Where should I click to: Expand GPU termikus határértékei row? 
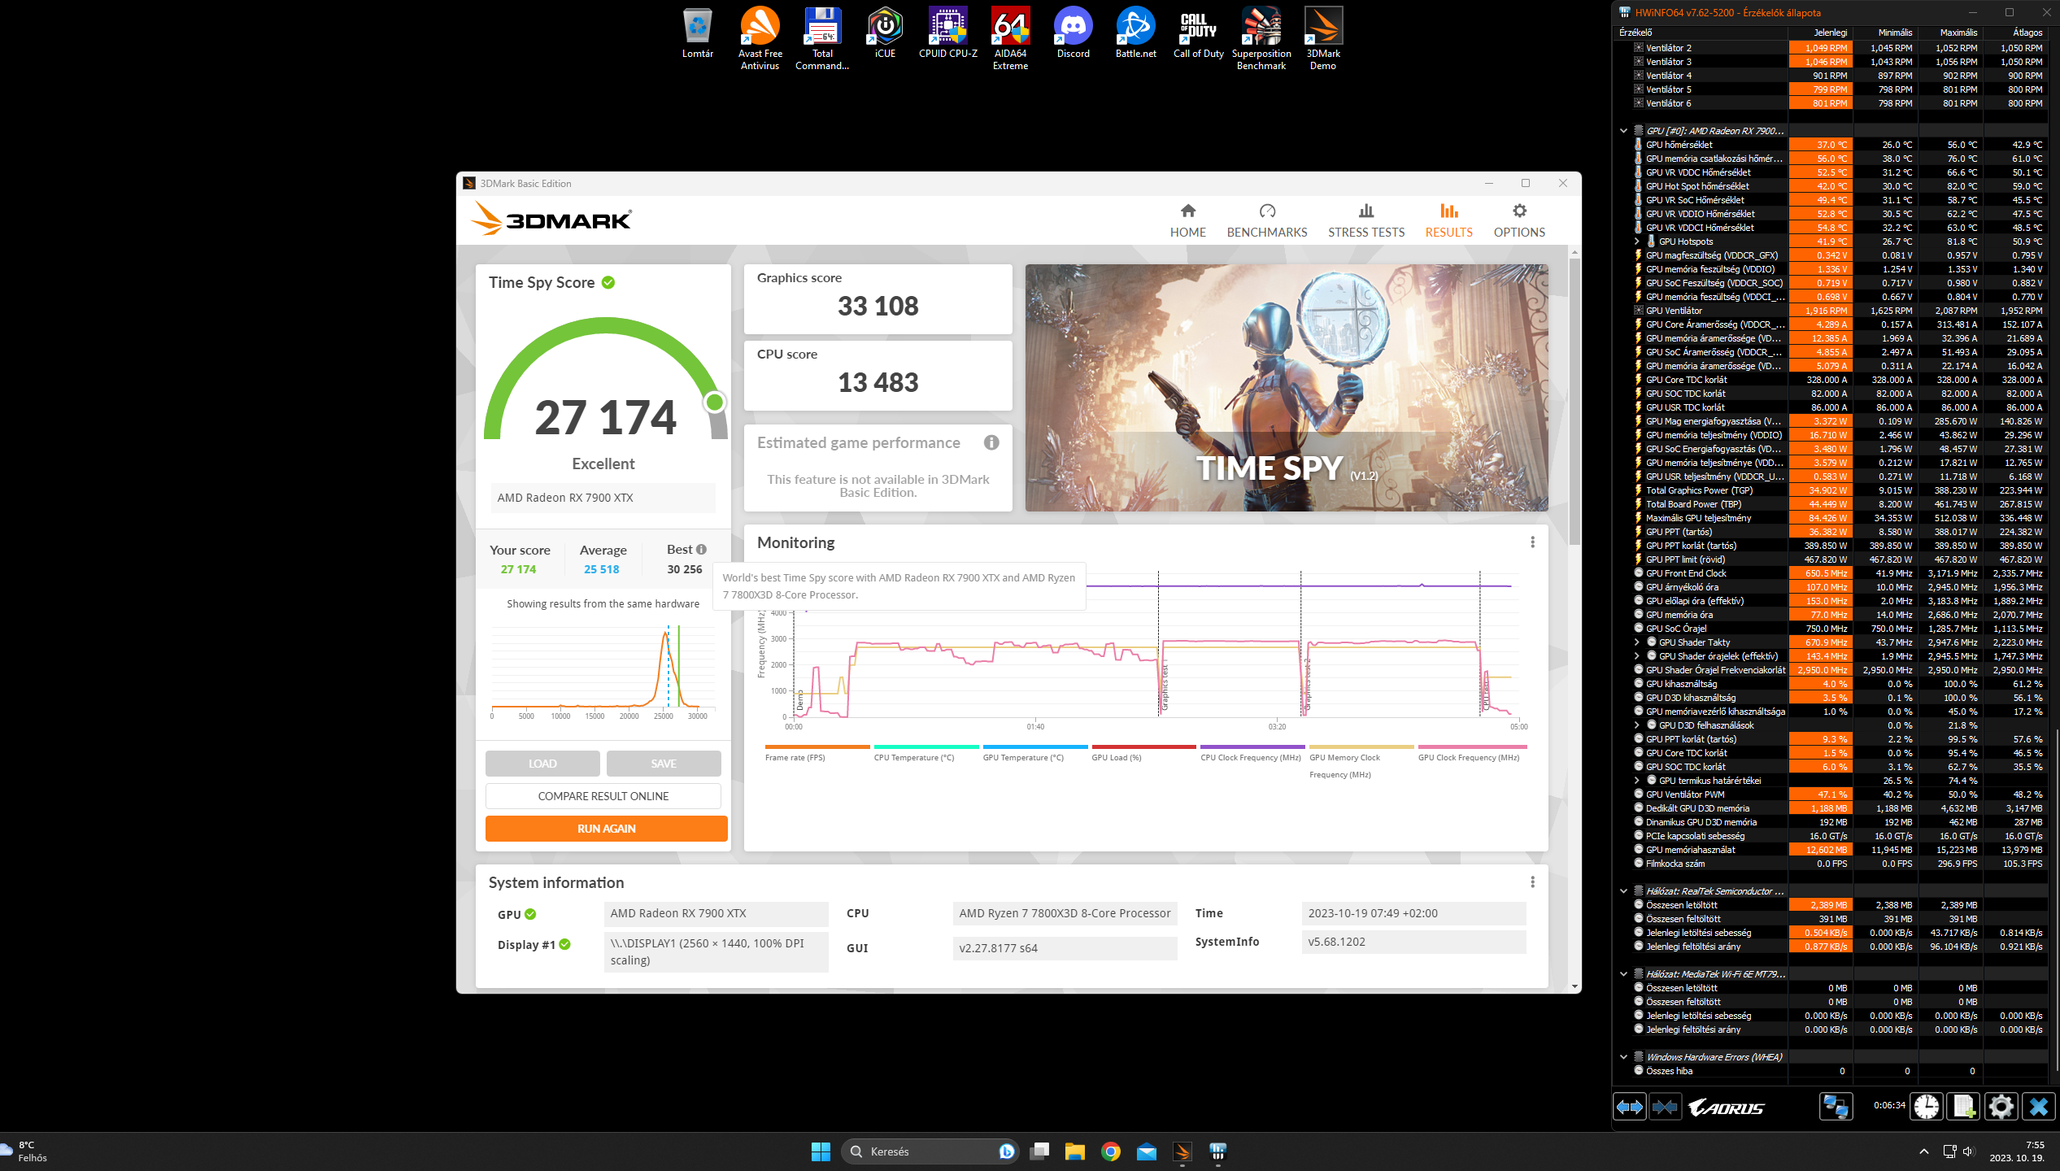point(1637,780)
